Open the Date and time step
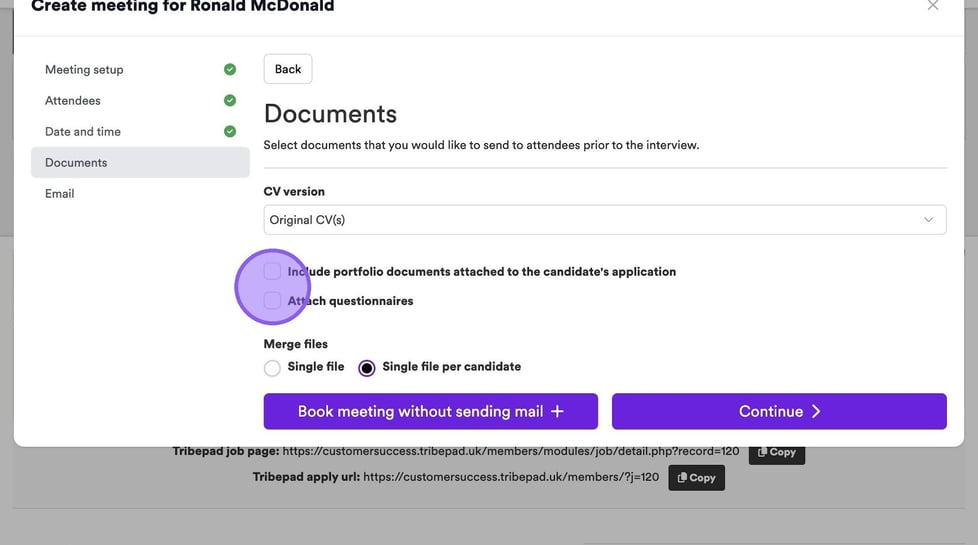Screen dimensions: 978x545 tap(83, 132)
